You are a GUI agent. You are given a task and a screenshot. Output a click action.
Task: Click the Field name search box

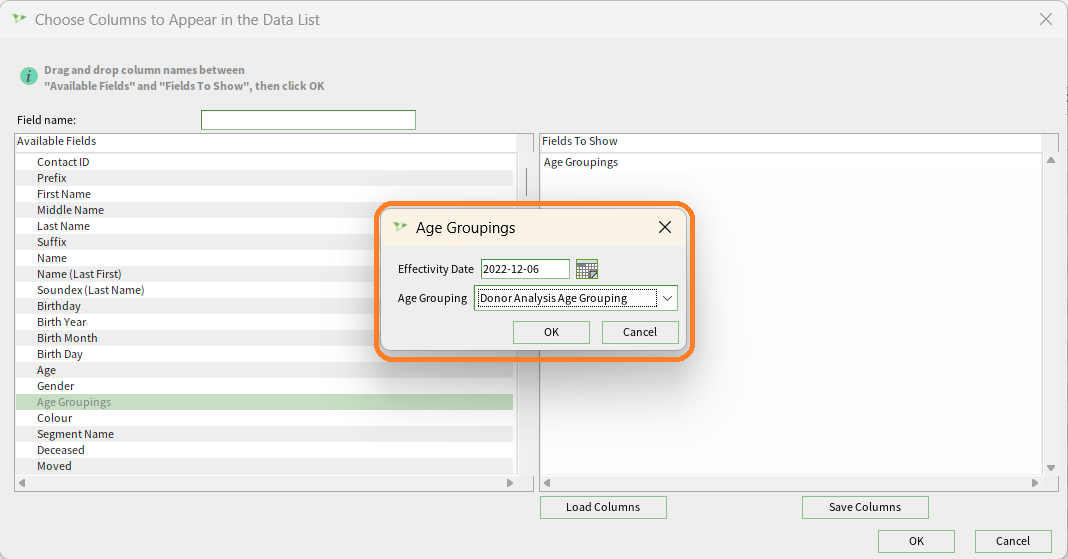[x=308, y=120]
